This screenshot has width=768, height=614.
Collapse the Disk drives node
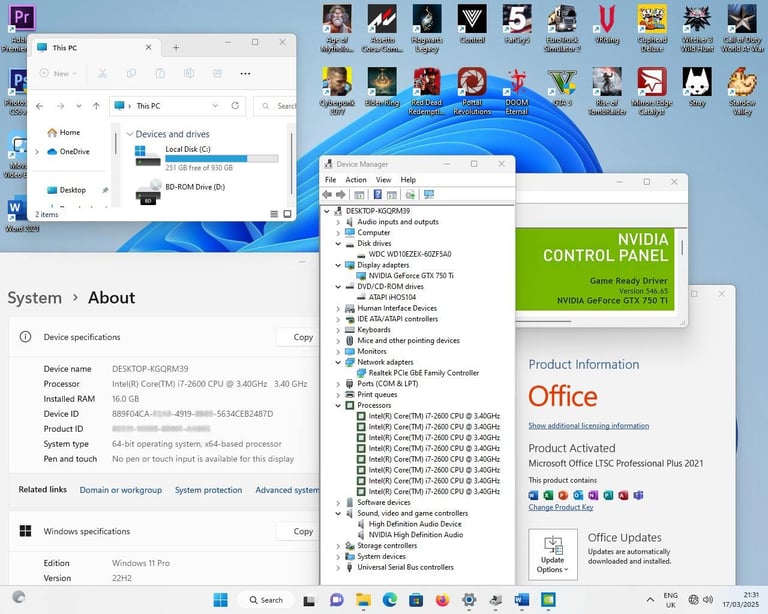tap(338, 243)
